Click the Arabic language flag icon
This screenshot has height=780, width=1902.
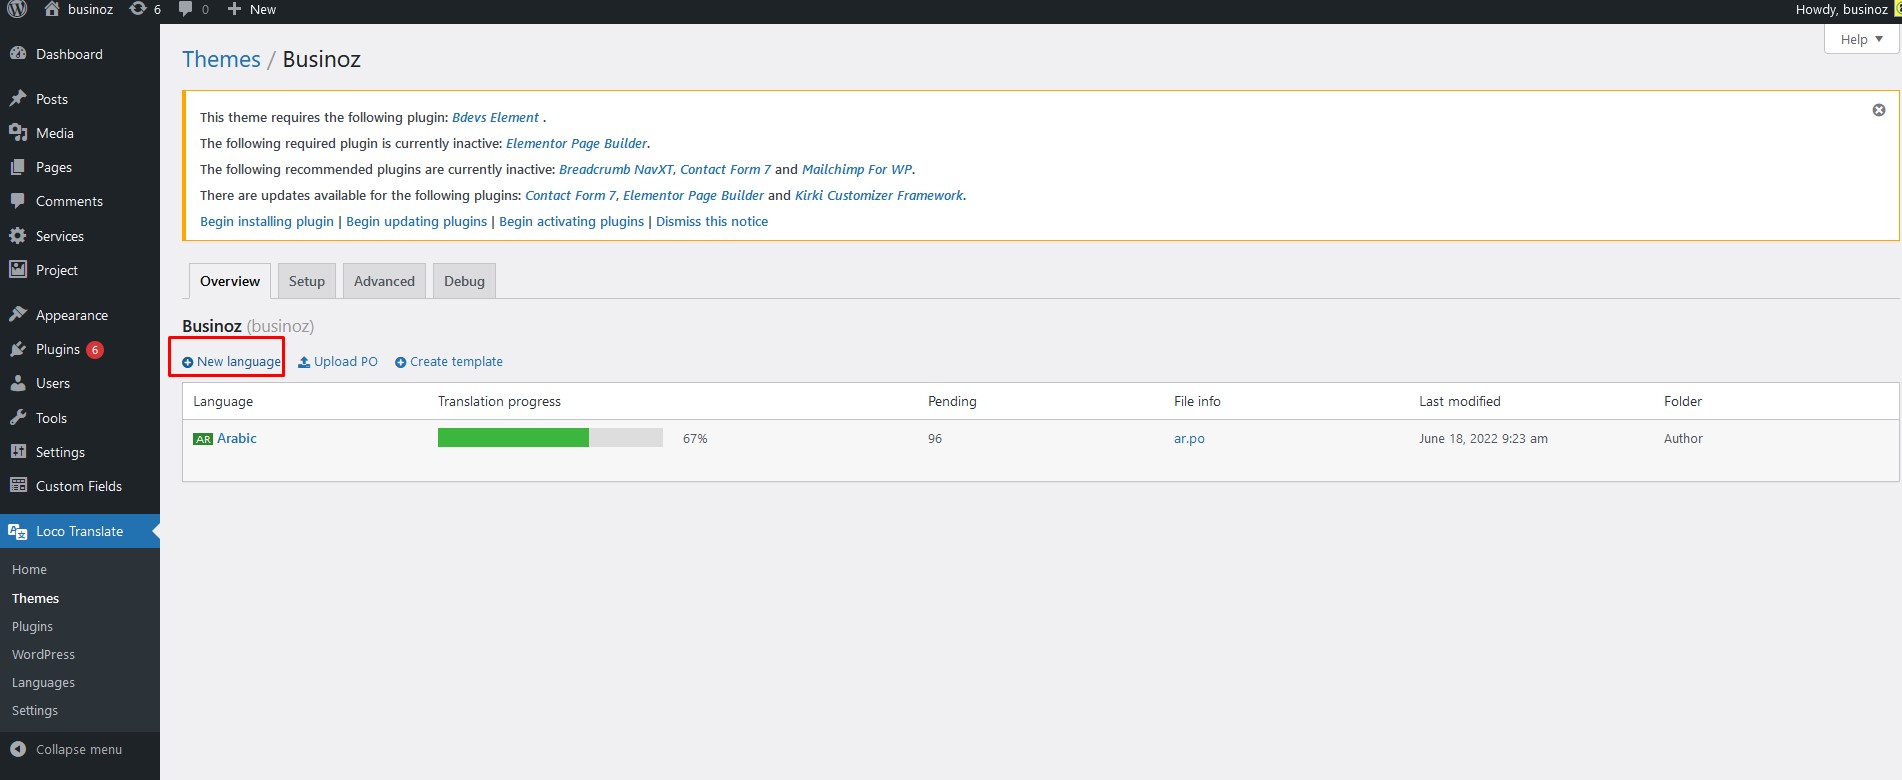tap(203, 439)
